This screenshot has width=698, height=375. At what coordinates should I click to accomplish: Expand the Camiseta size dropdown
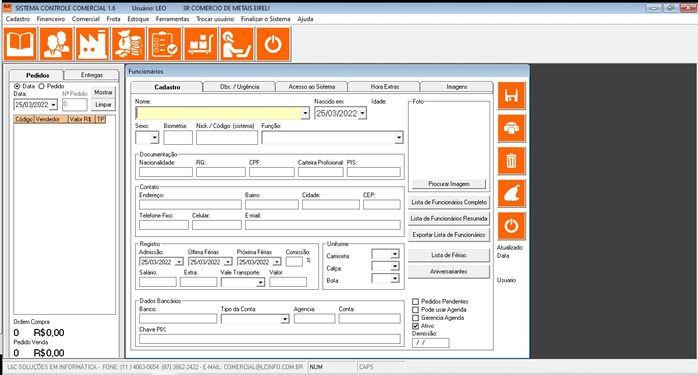point(394,254)
